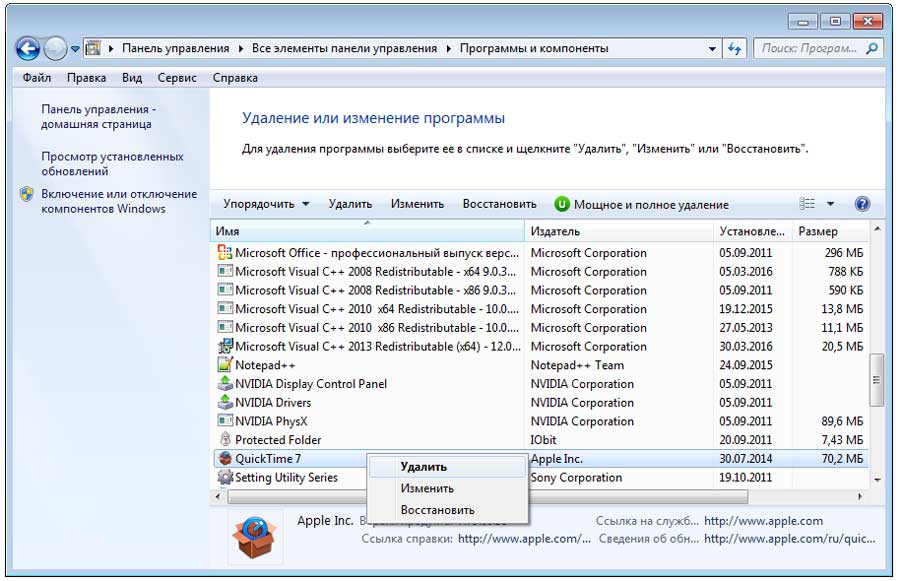900x581 pixels.
Task: Select Visual C++ 2010 x86 icon
Action: coord(225,327)
